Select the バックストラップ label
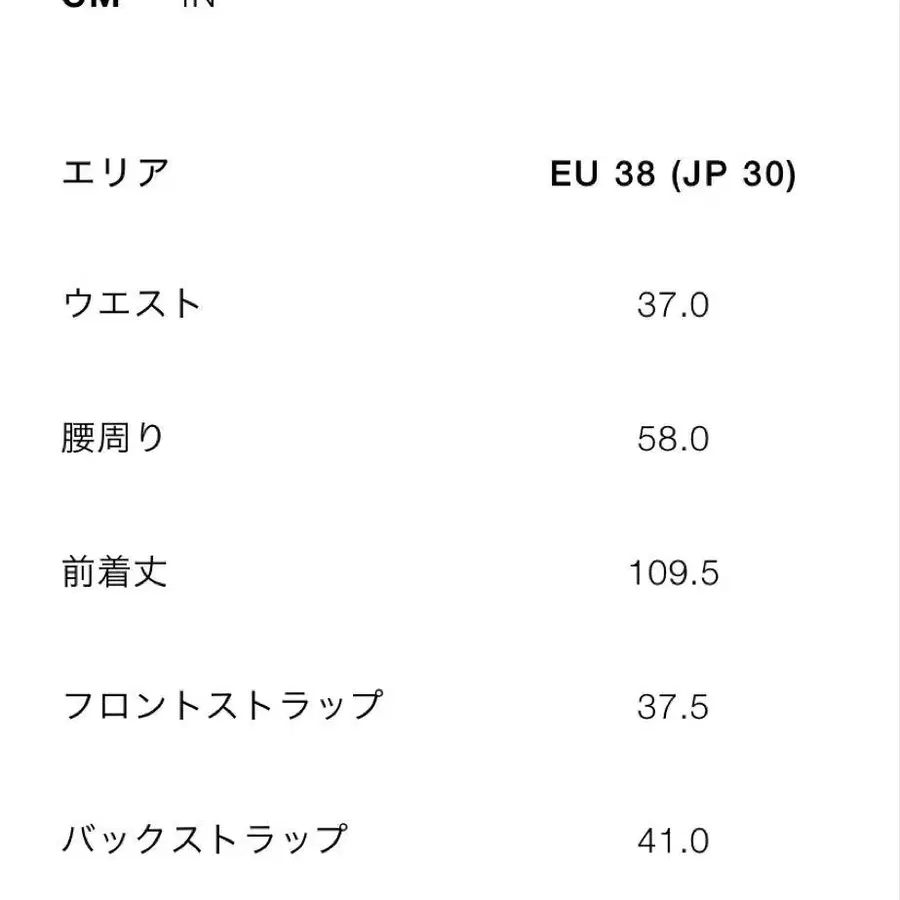This screenshot has height=900, width=900. coord(204,840)
